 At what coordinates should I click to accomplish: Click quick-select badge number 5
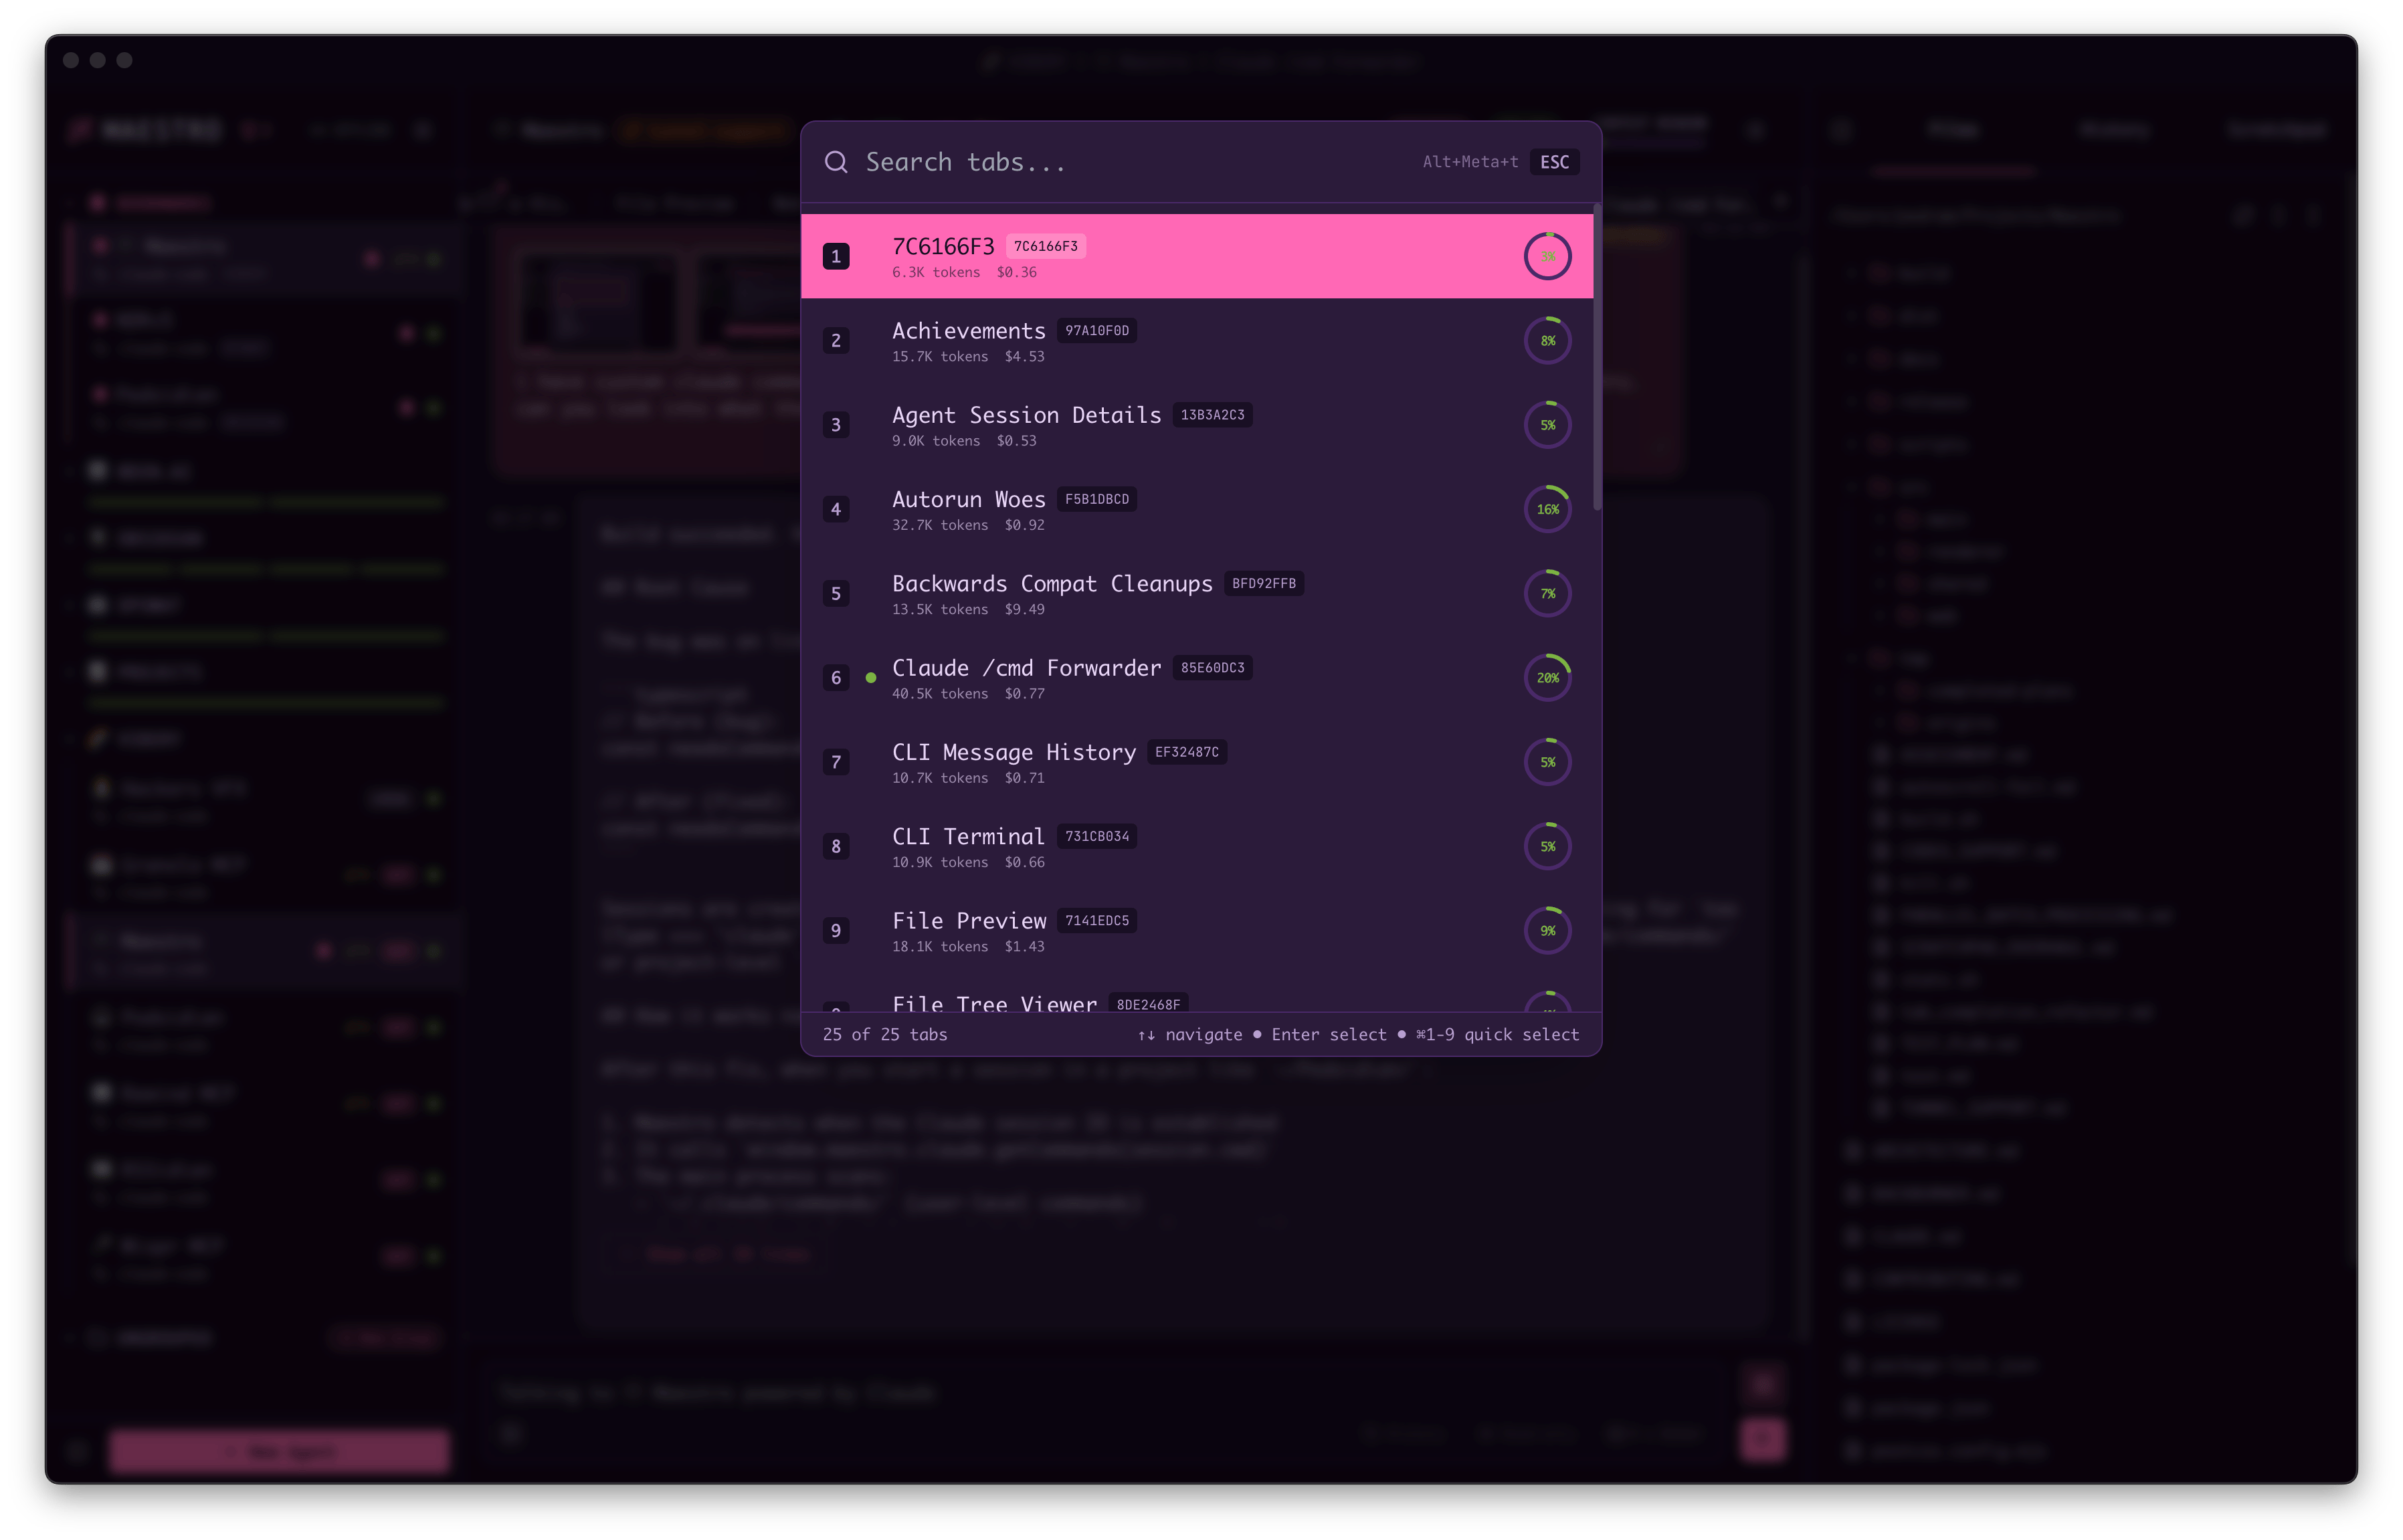[836, 594]
